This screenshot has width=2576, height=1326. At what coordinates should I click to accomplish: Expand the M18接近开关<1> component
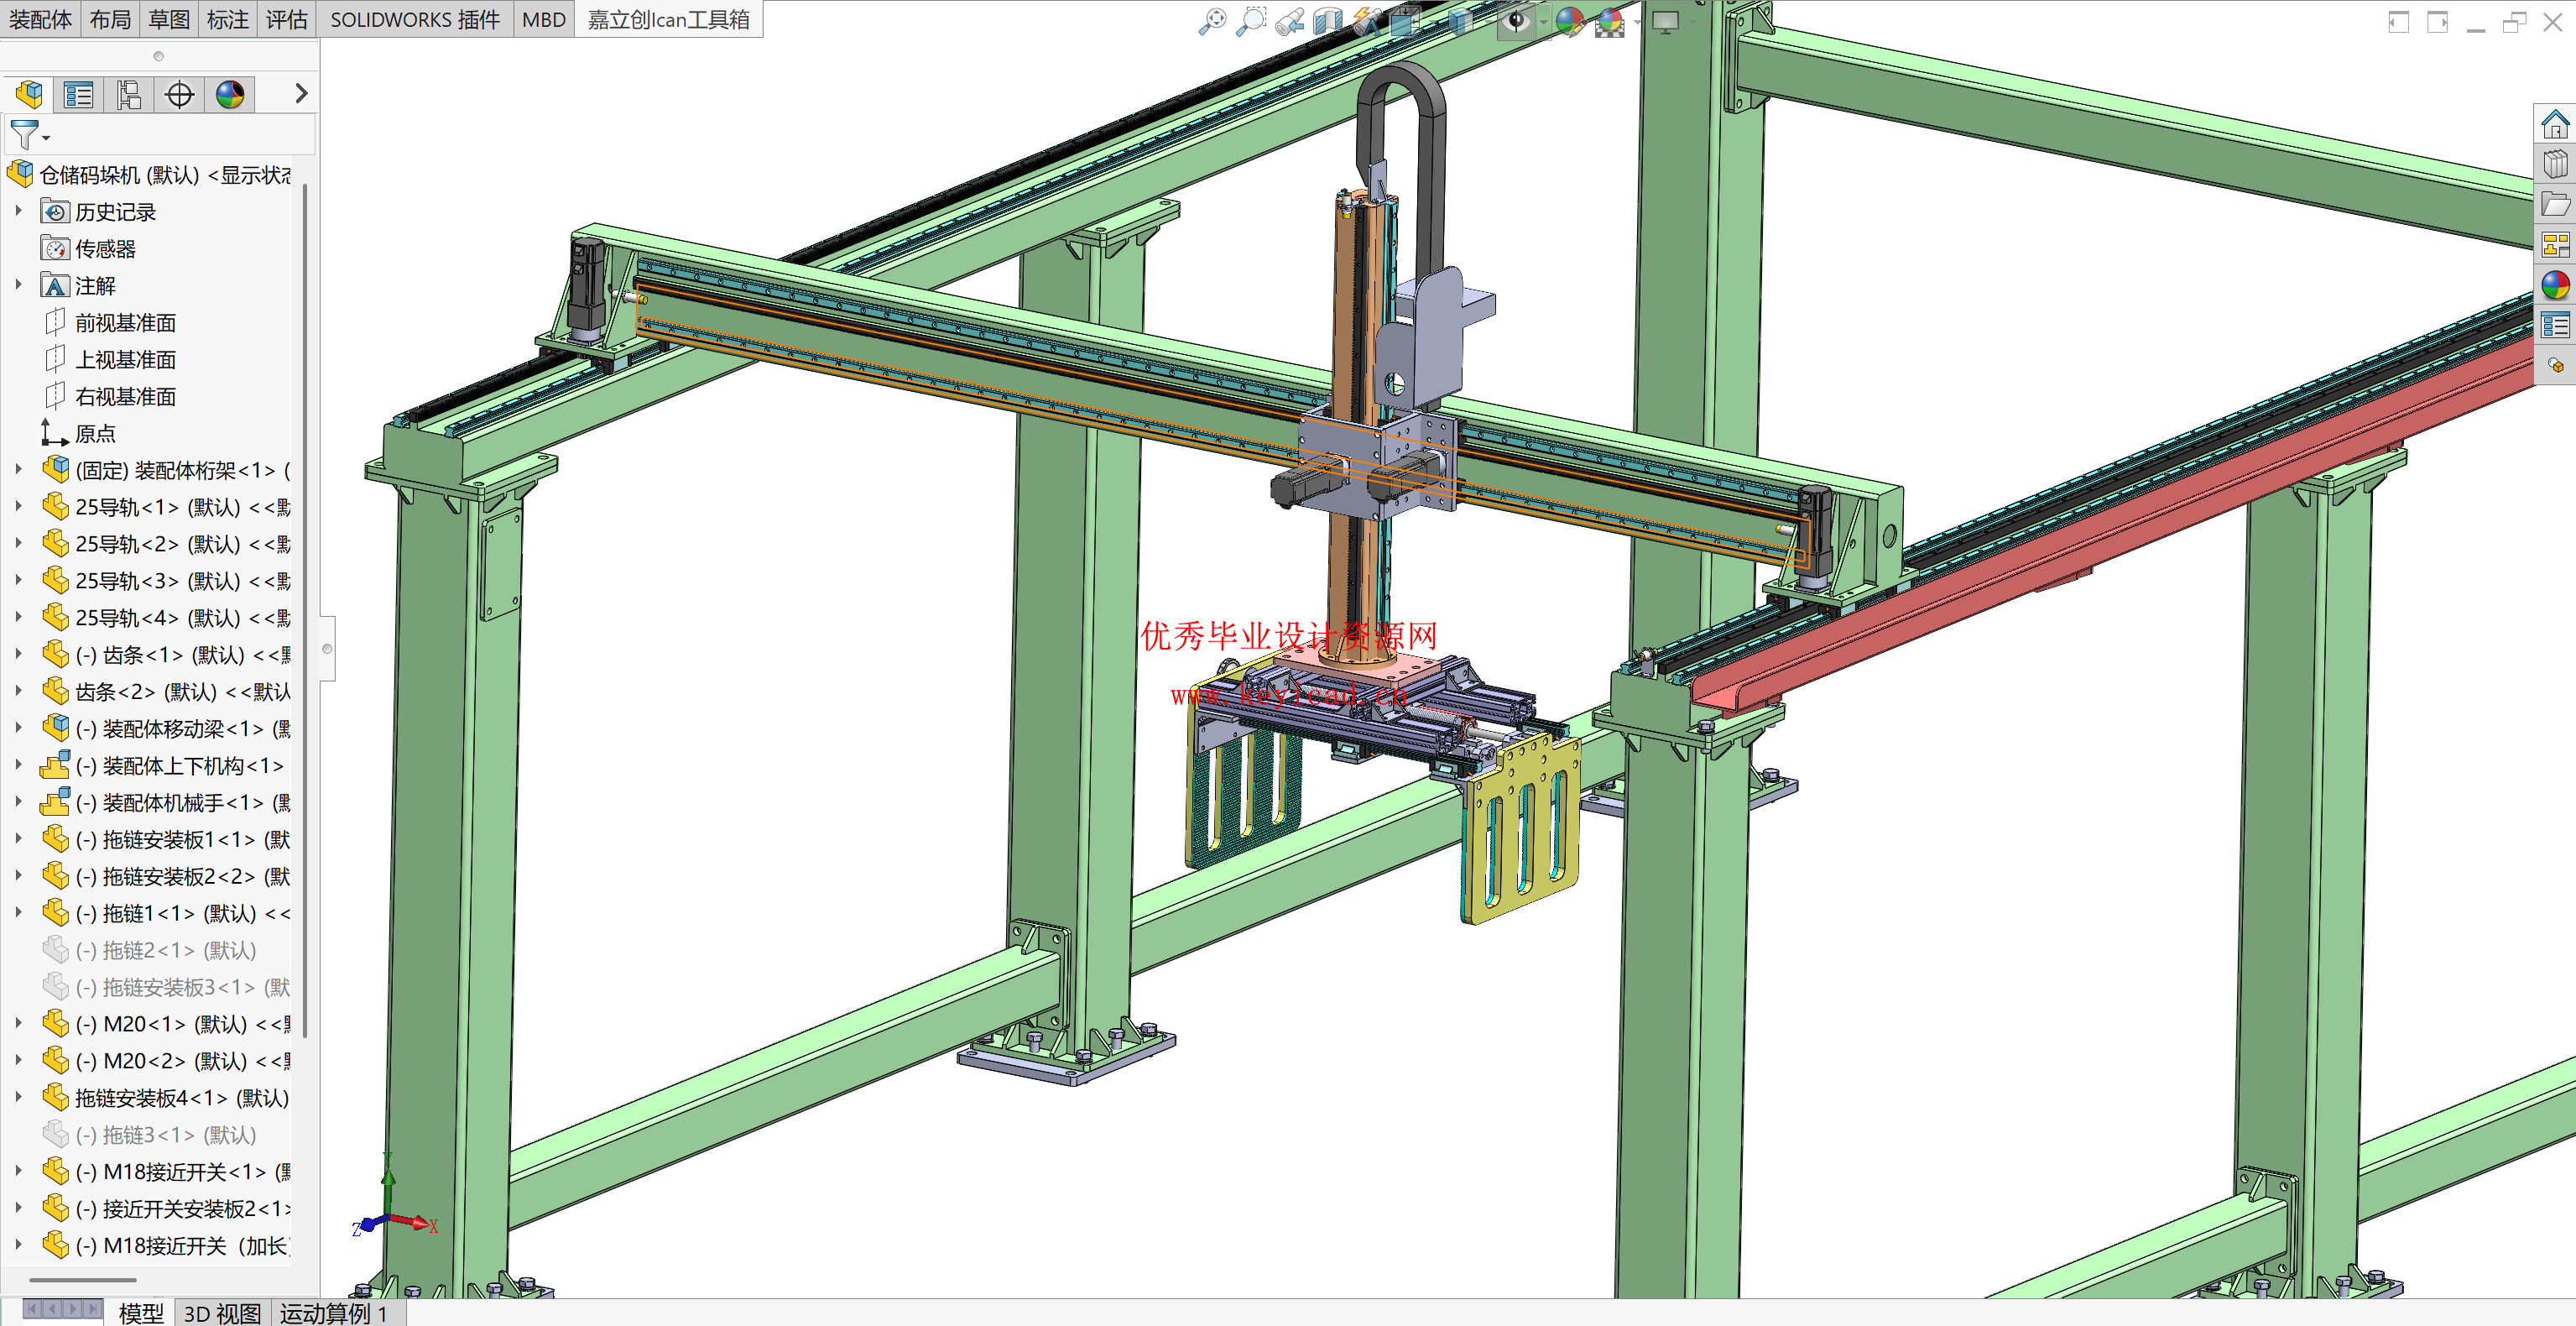click(18, 1171)
